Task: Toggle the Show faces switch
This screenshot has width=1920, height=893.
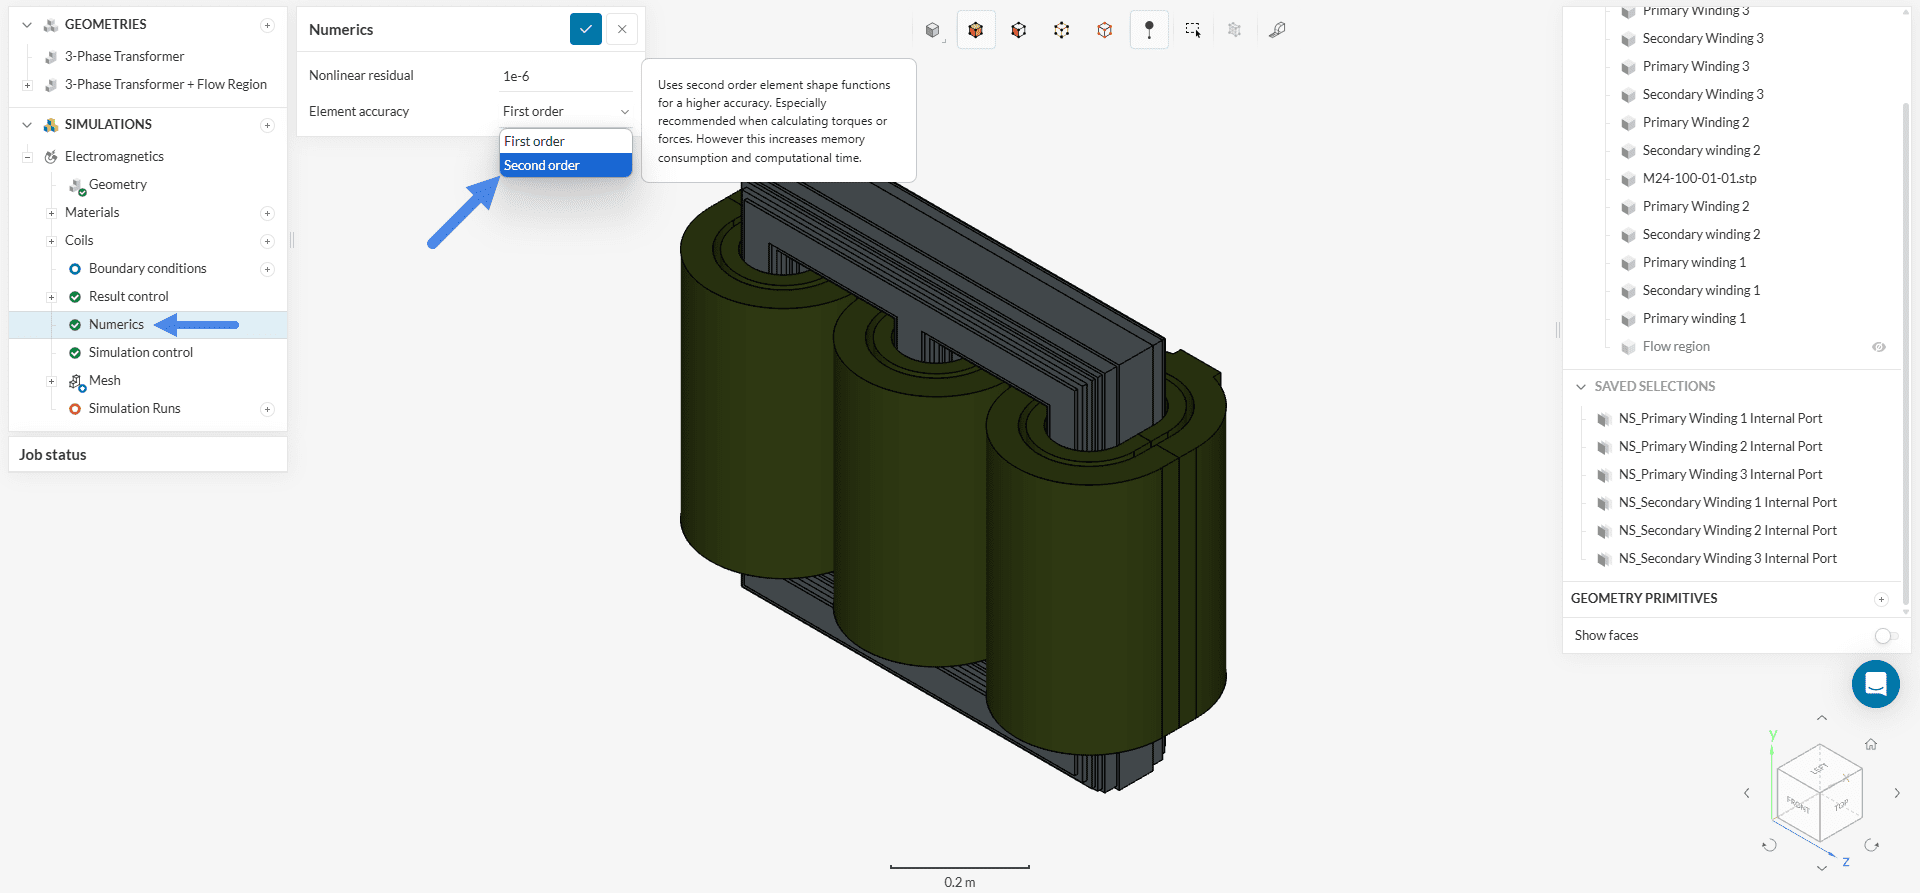Action: click(x=1885, y=636)
